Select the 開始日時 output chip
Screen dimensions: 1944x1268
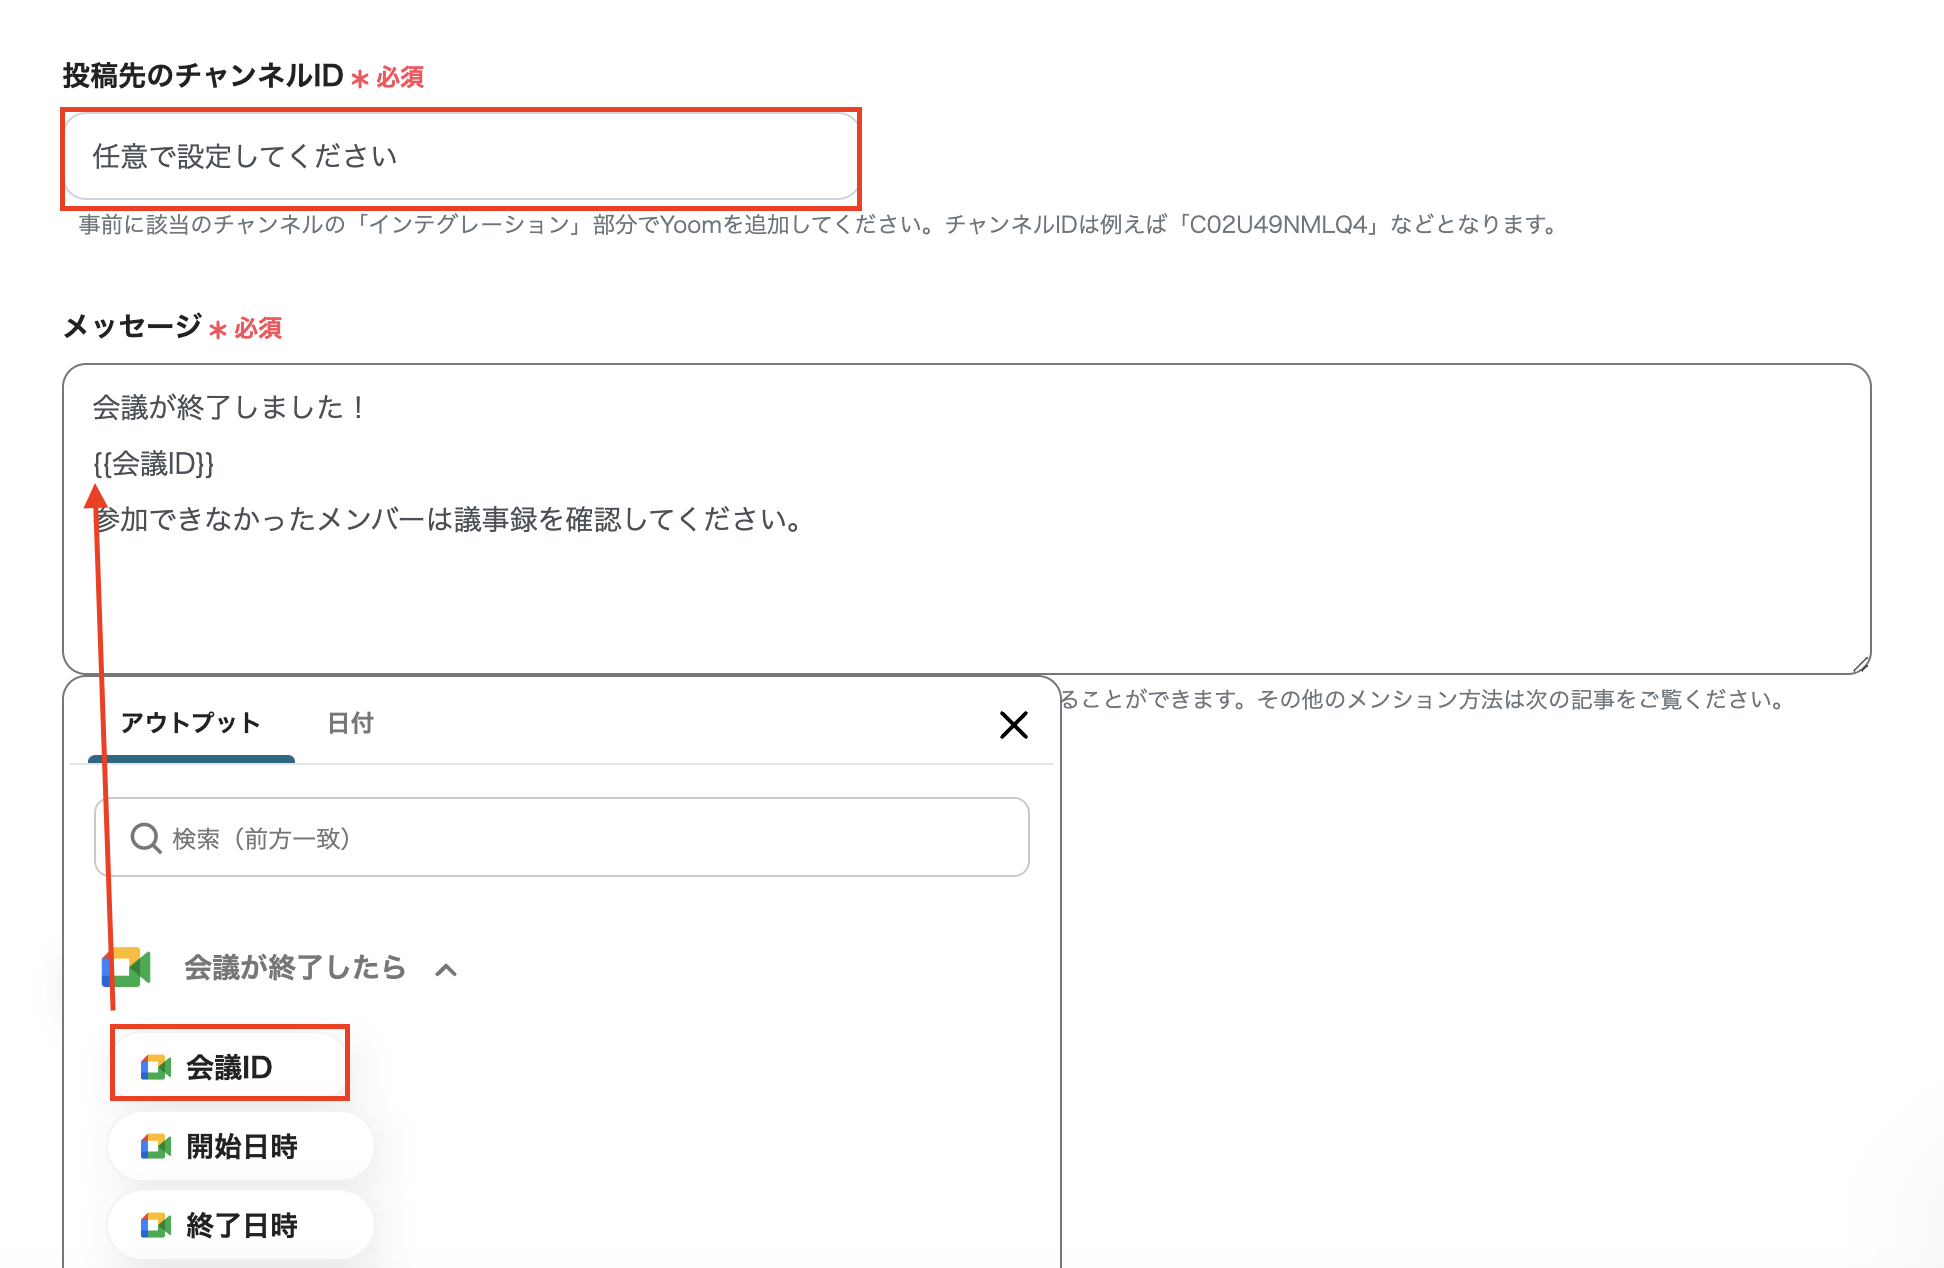click(x=241, y=1146)
